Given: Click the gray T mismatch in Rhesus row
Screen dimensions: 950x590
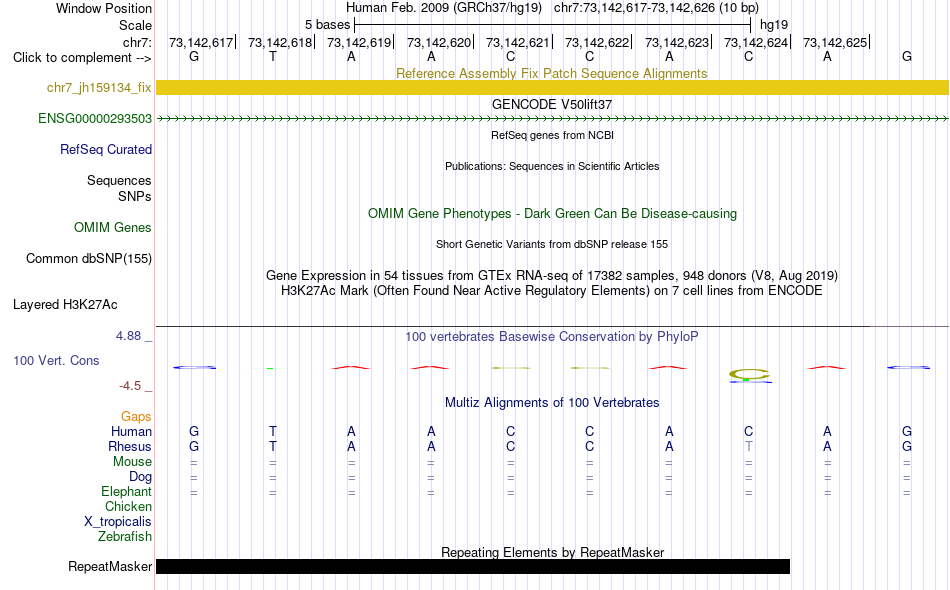Looking at the screenshot, I should 749,446.
